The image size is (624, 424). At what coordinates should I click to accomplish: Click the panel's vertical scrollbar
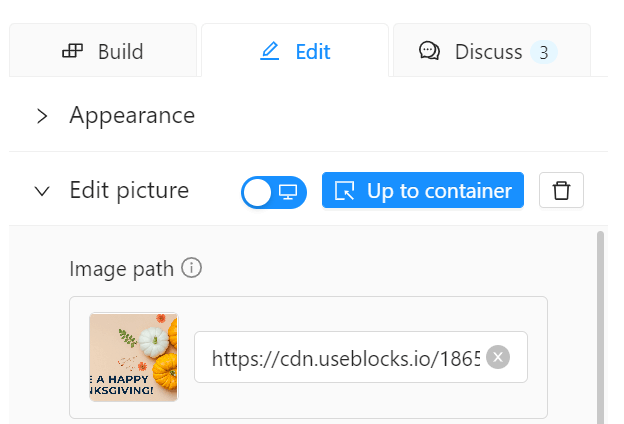pyautogui.click(x=600, y=327)
